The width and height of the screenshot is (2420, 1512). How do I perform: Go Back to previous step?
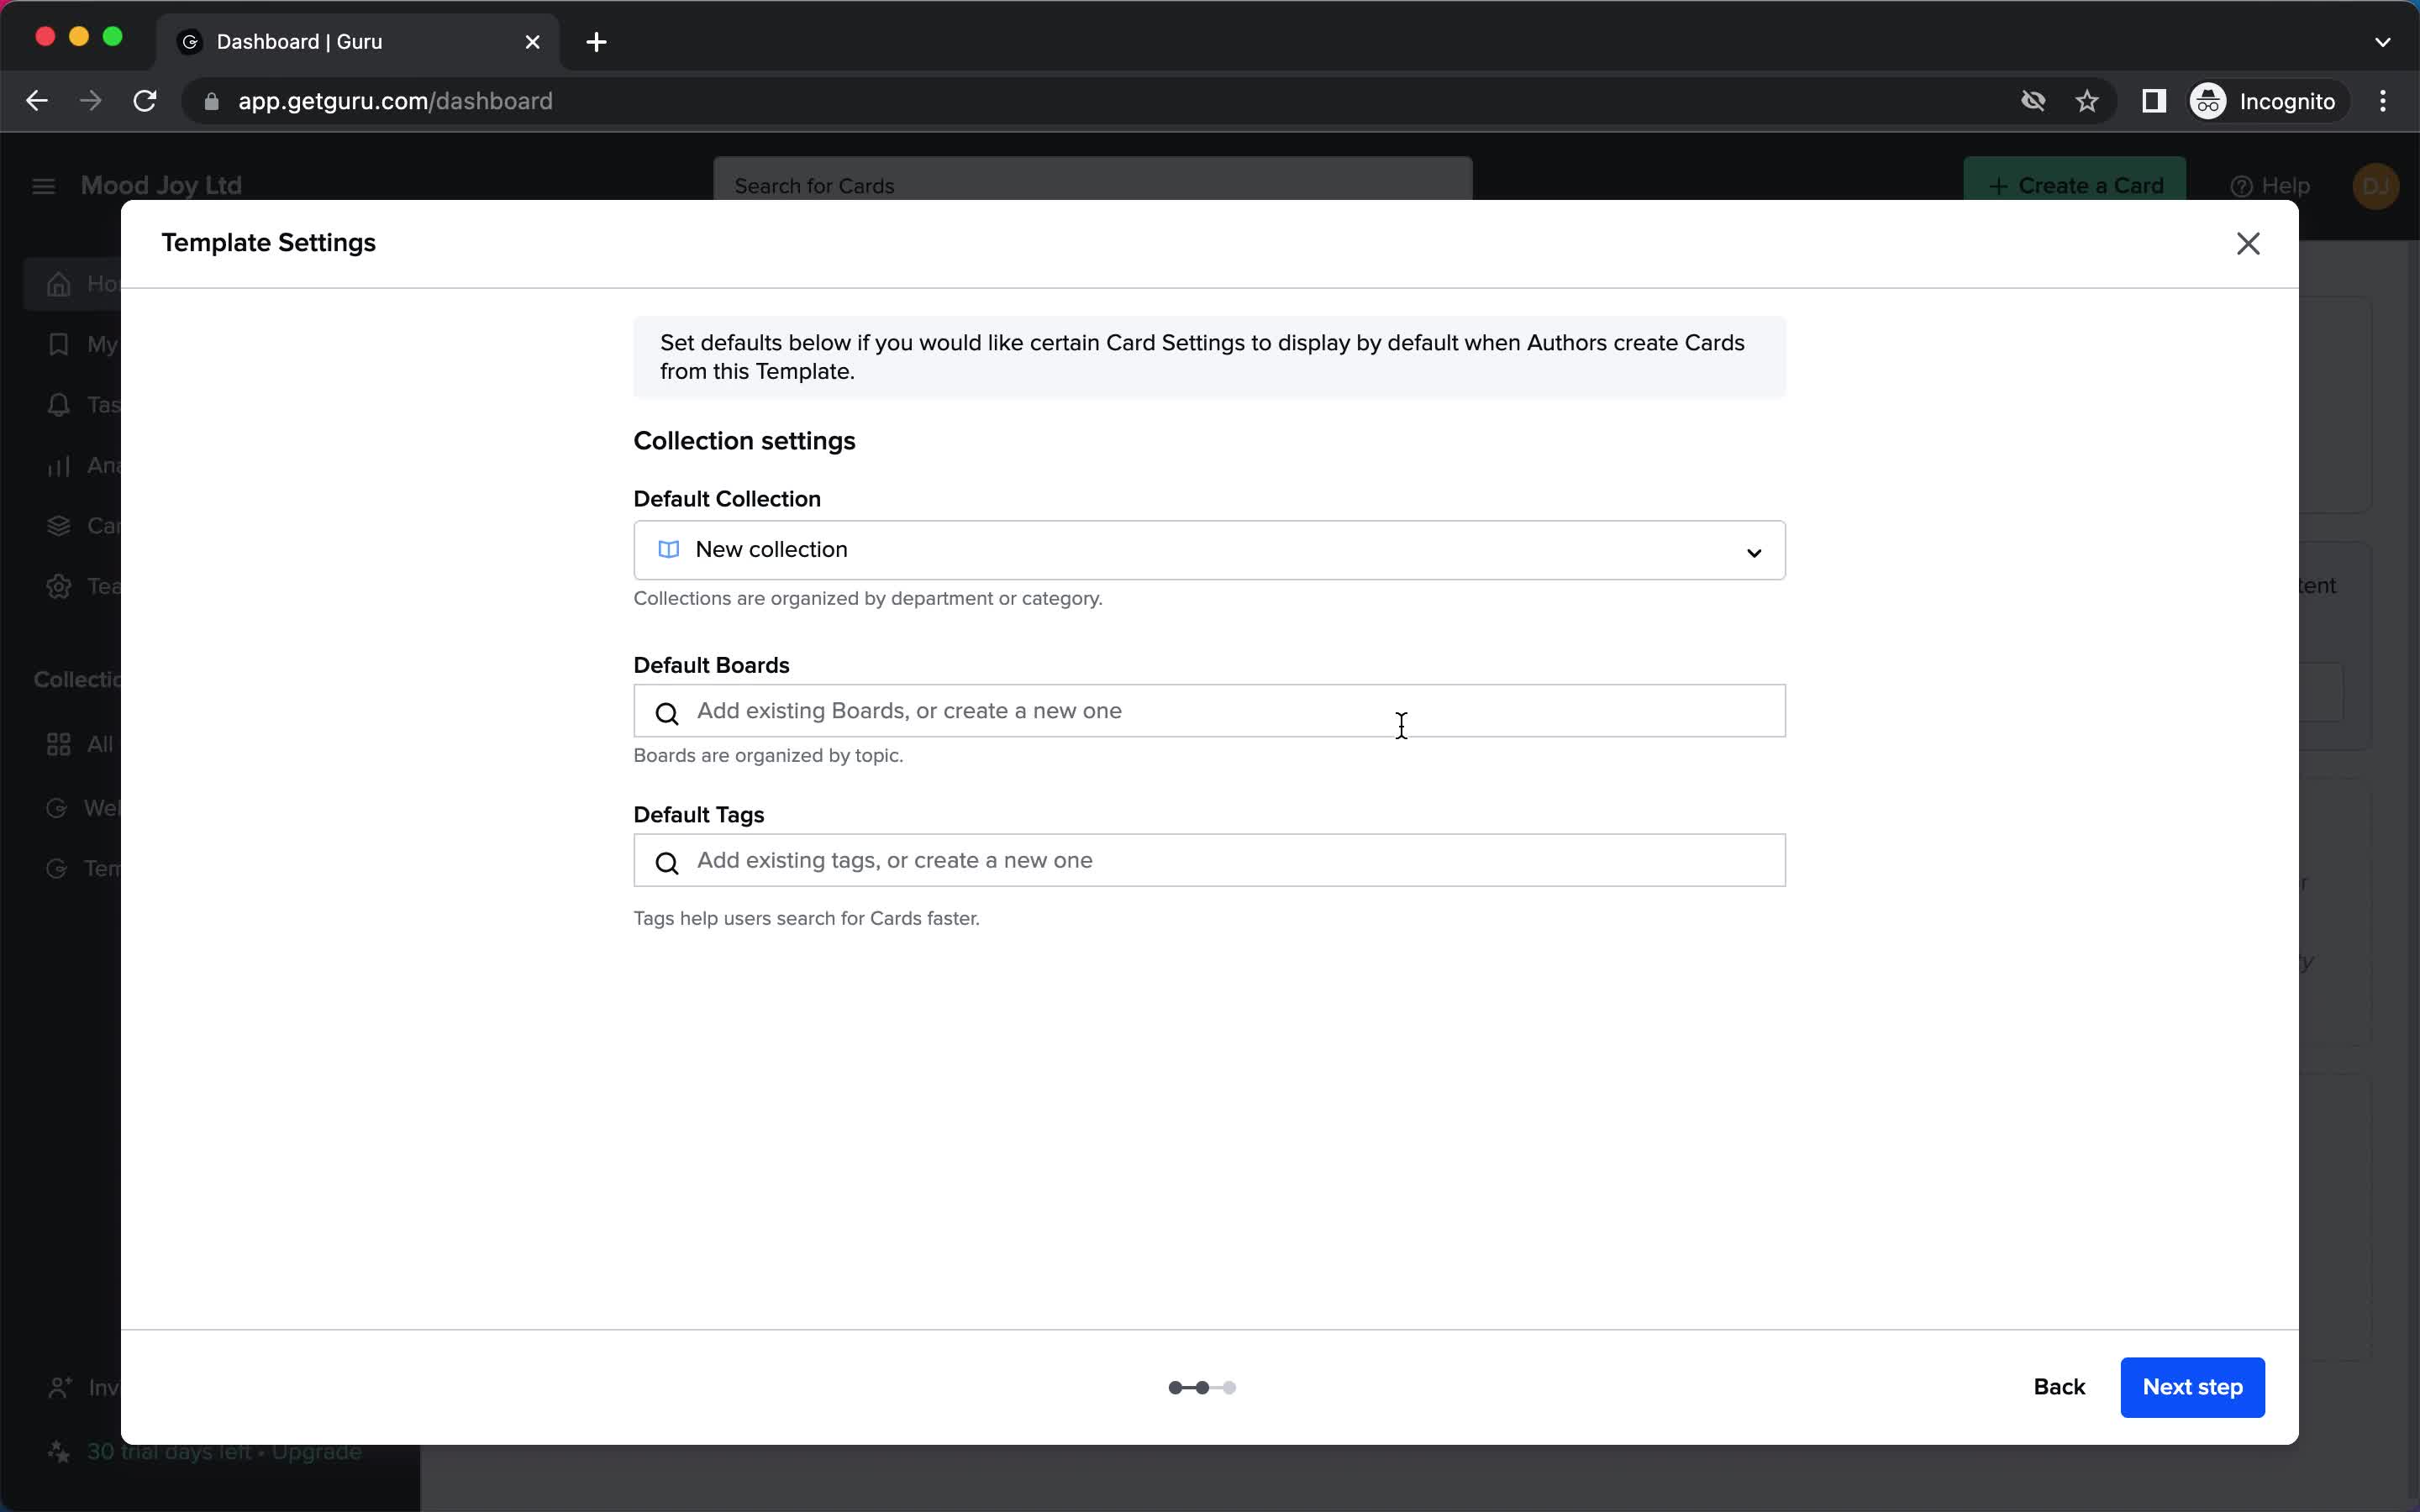coord(2059,1387)
